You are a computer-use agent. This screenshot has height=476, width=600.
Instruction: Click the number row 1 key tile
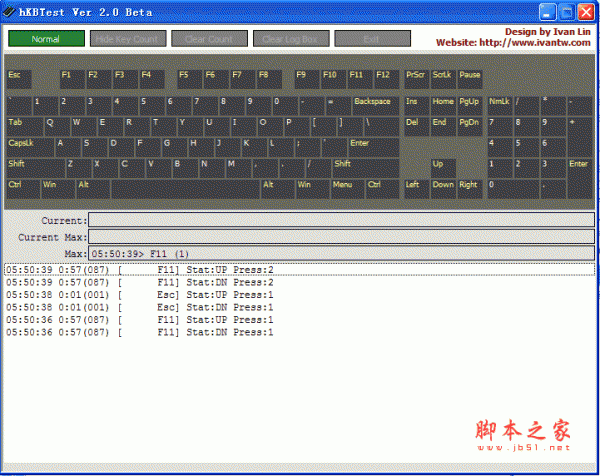46,106
